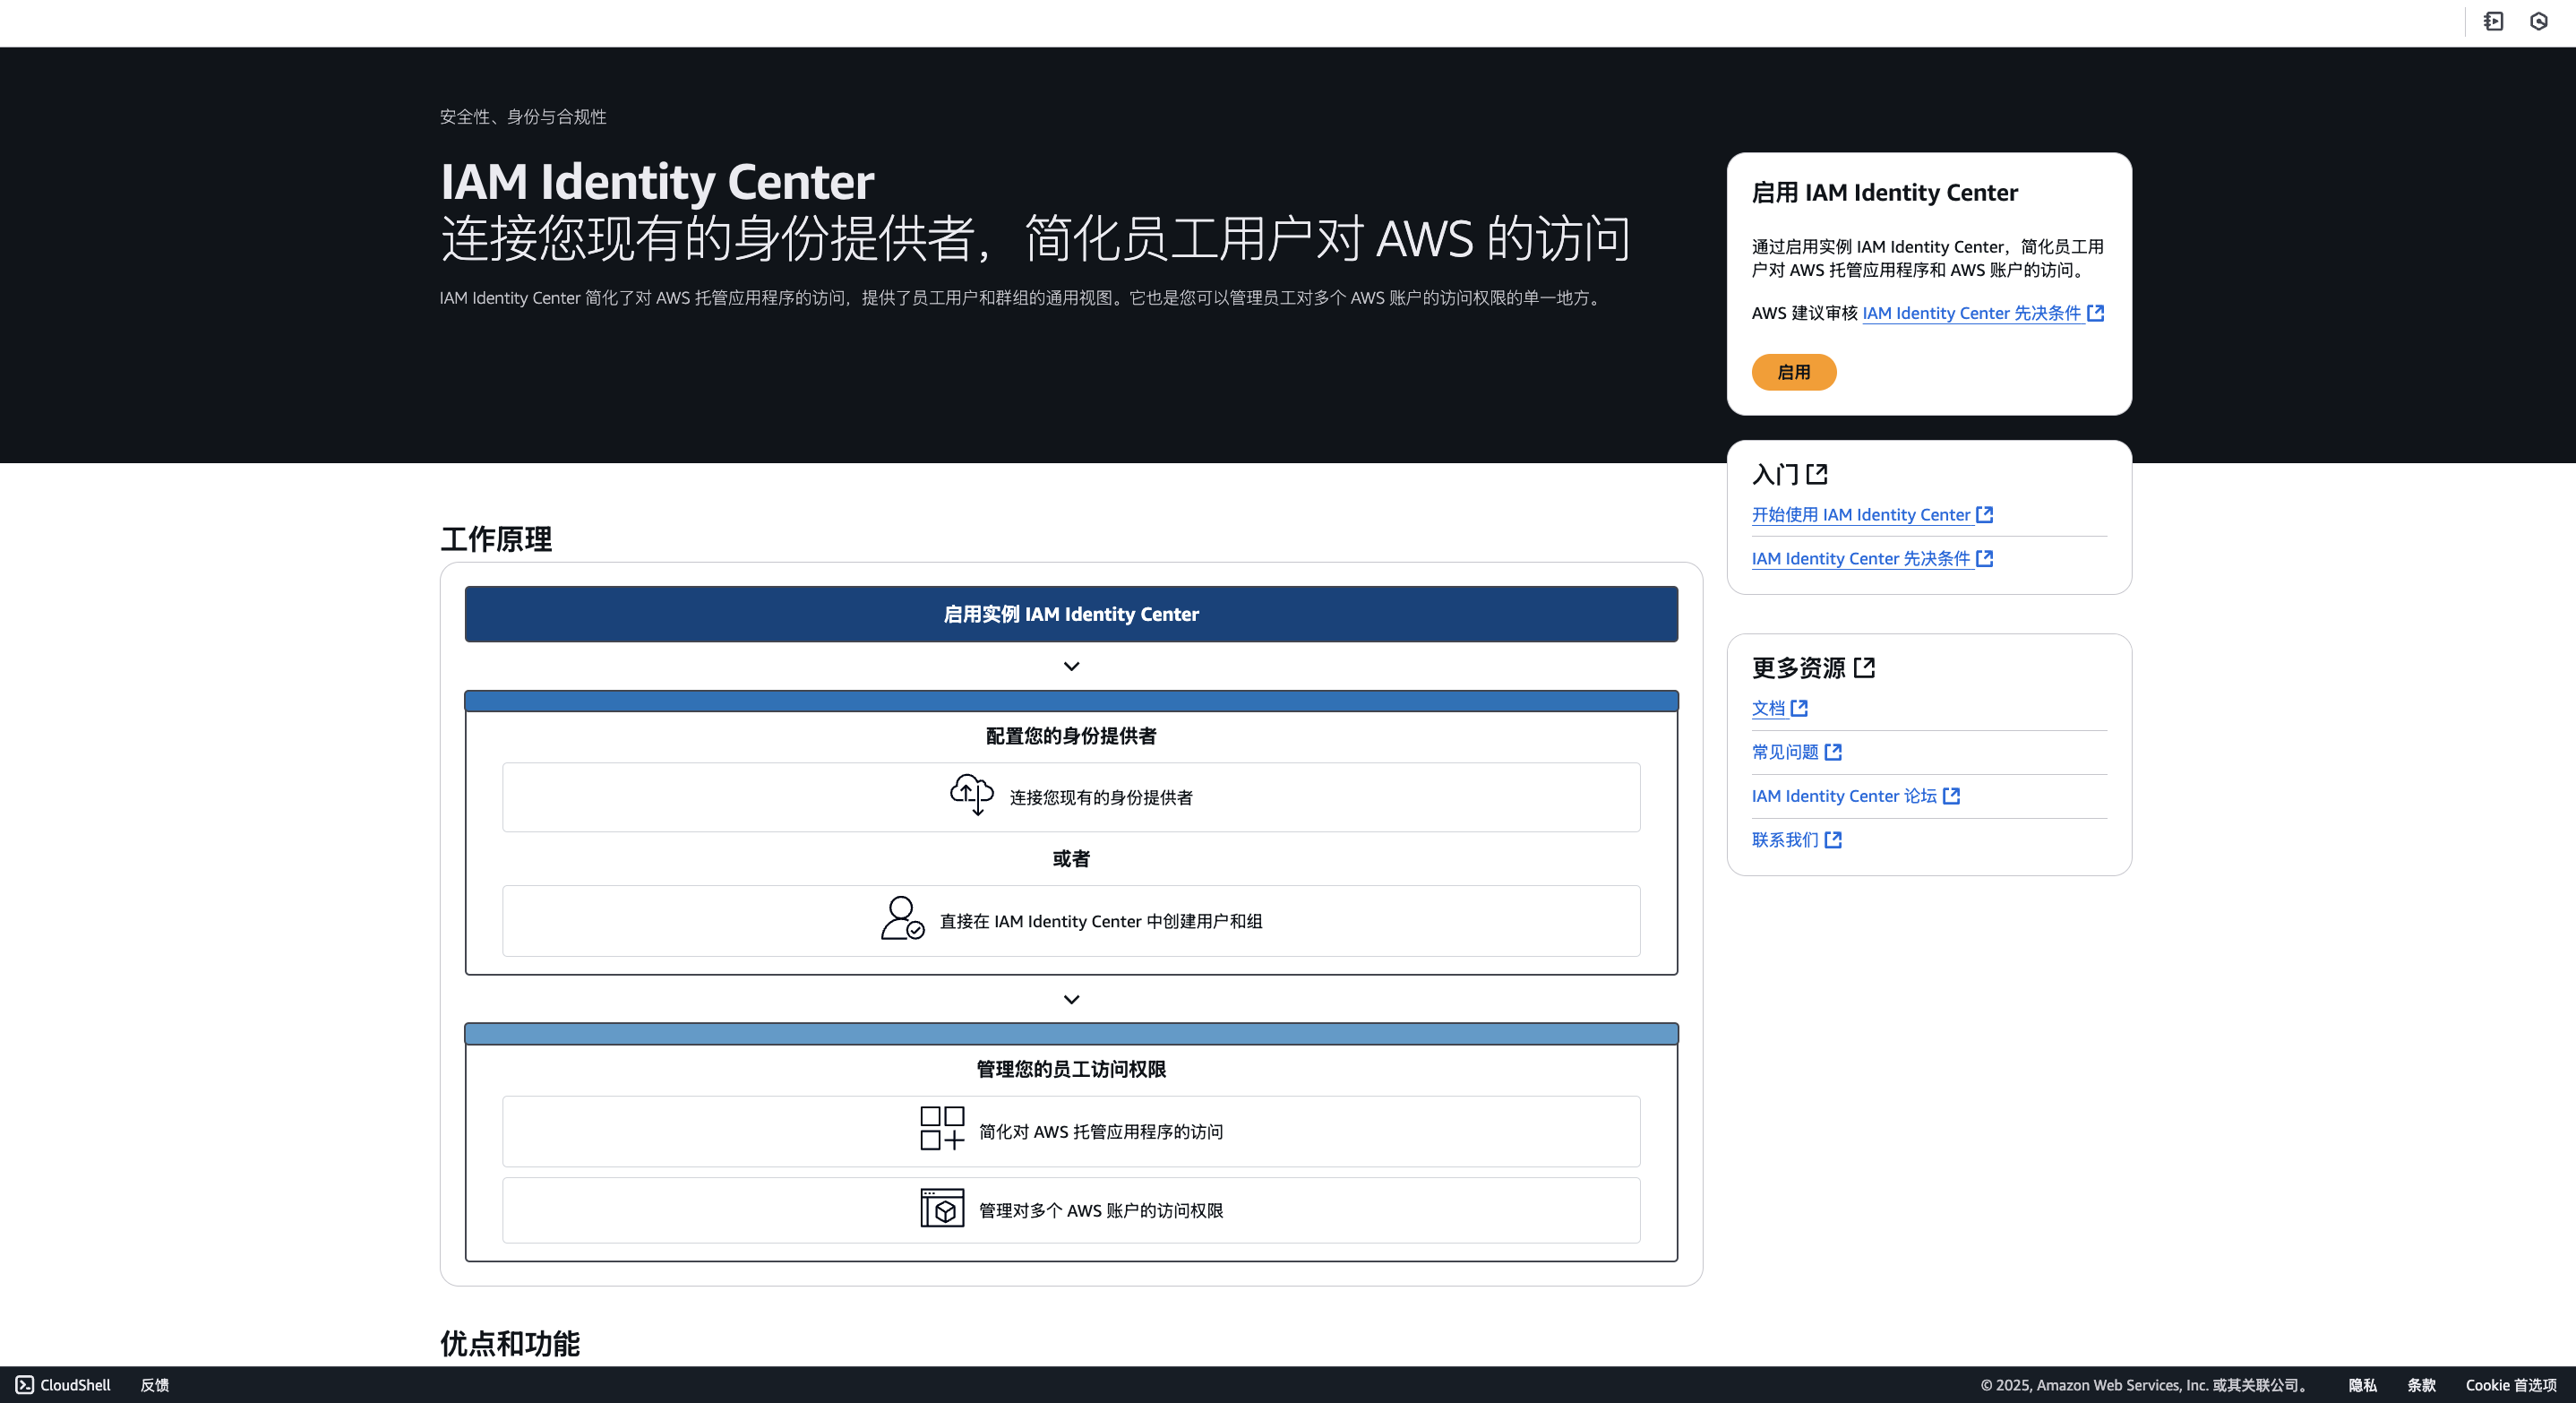Click the hexagon clock icon at top right

tap(2538, 21)
